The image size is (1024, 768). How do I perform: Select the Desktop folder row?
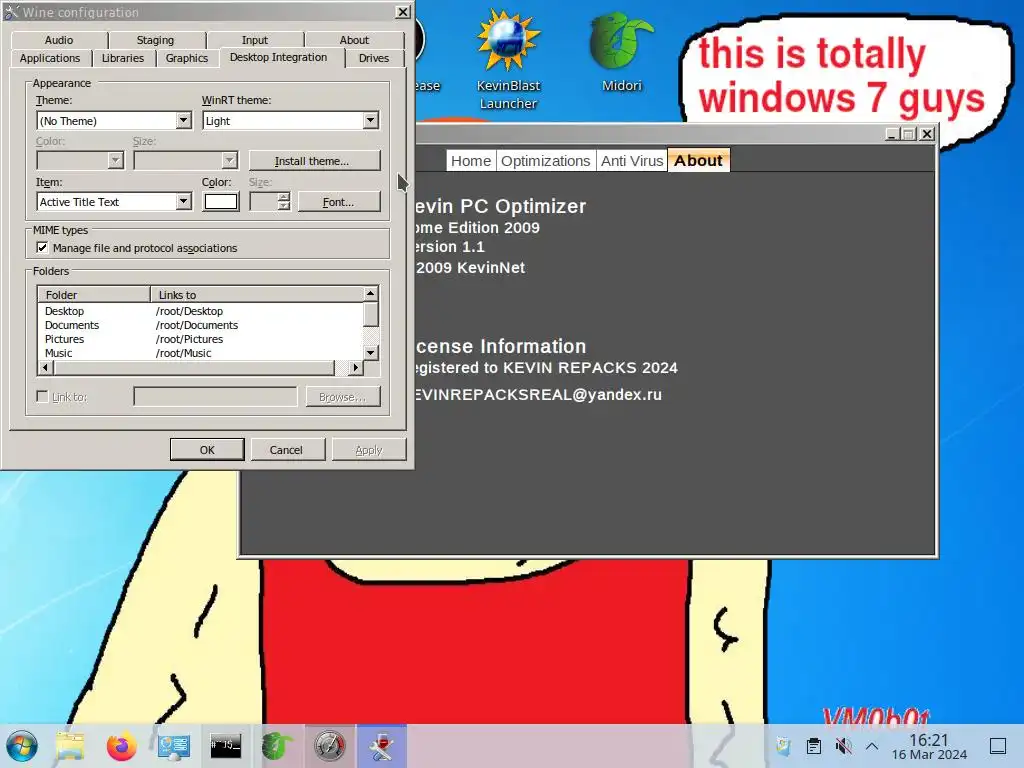(199, 311)
